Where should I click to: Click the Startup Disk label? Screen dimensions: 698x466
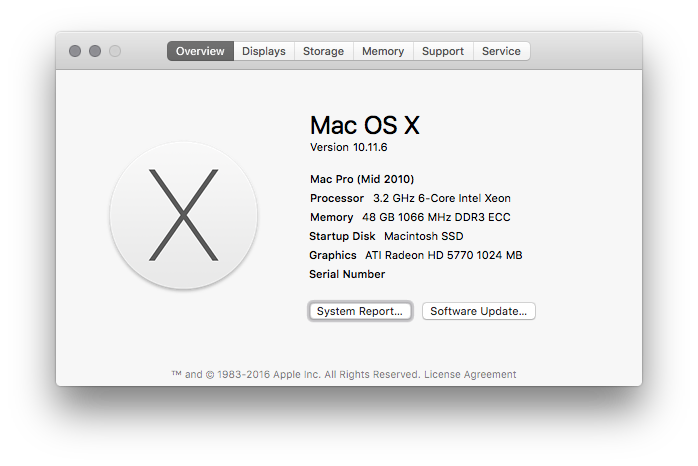tap(342, 236)
